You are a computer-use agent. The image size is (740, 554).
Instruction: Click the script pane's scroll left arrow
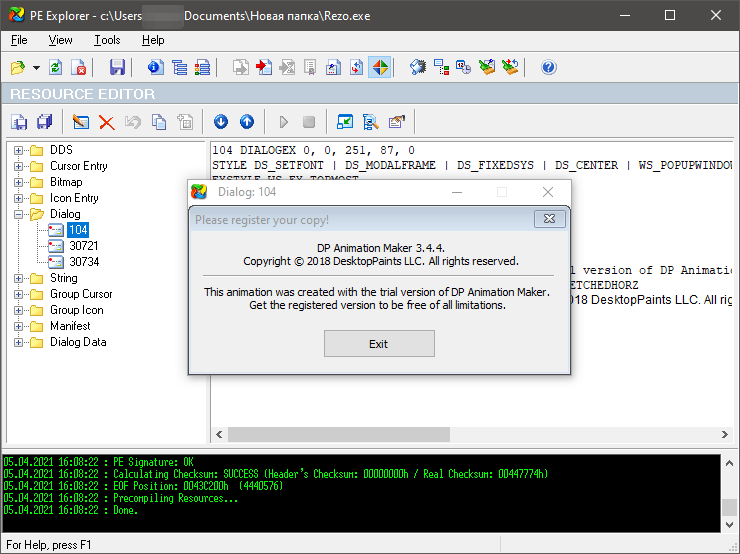pyautogui.click(x=219, y=435)
